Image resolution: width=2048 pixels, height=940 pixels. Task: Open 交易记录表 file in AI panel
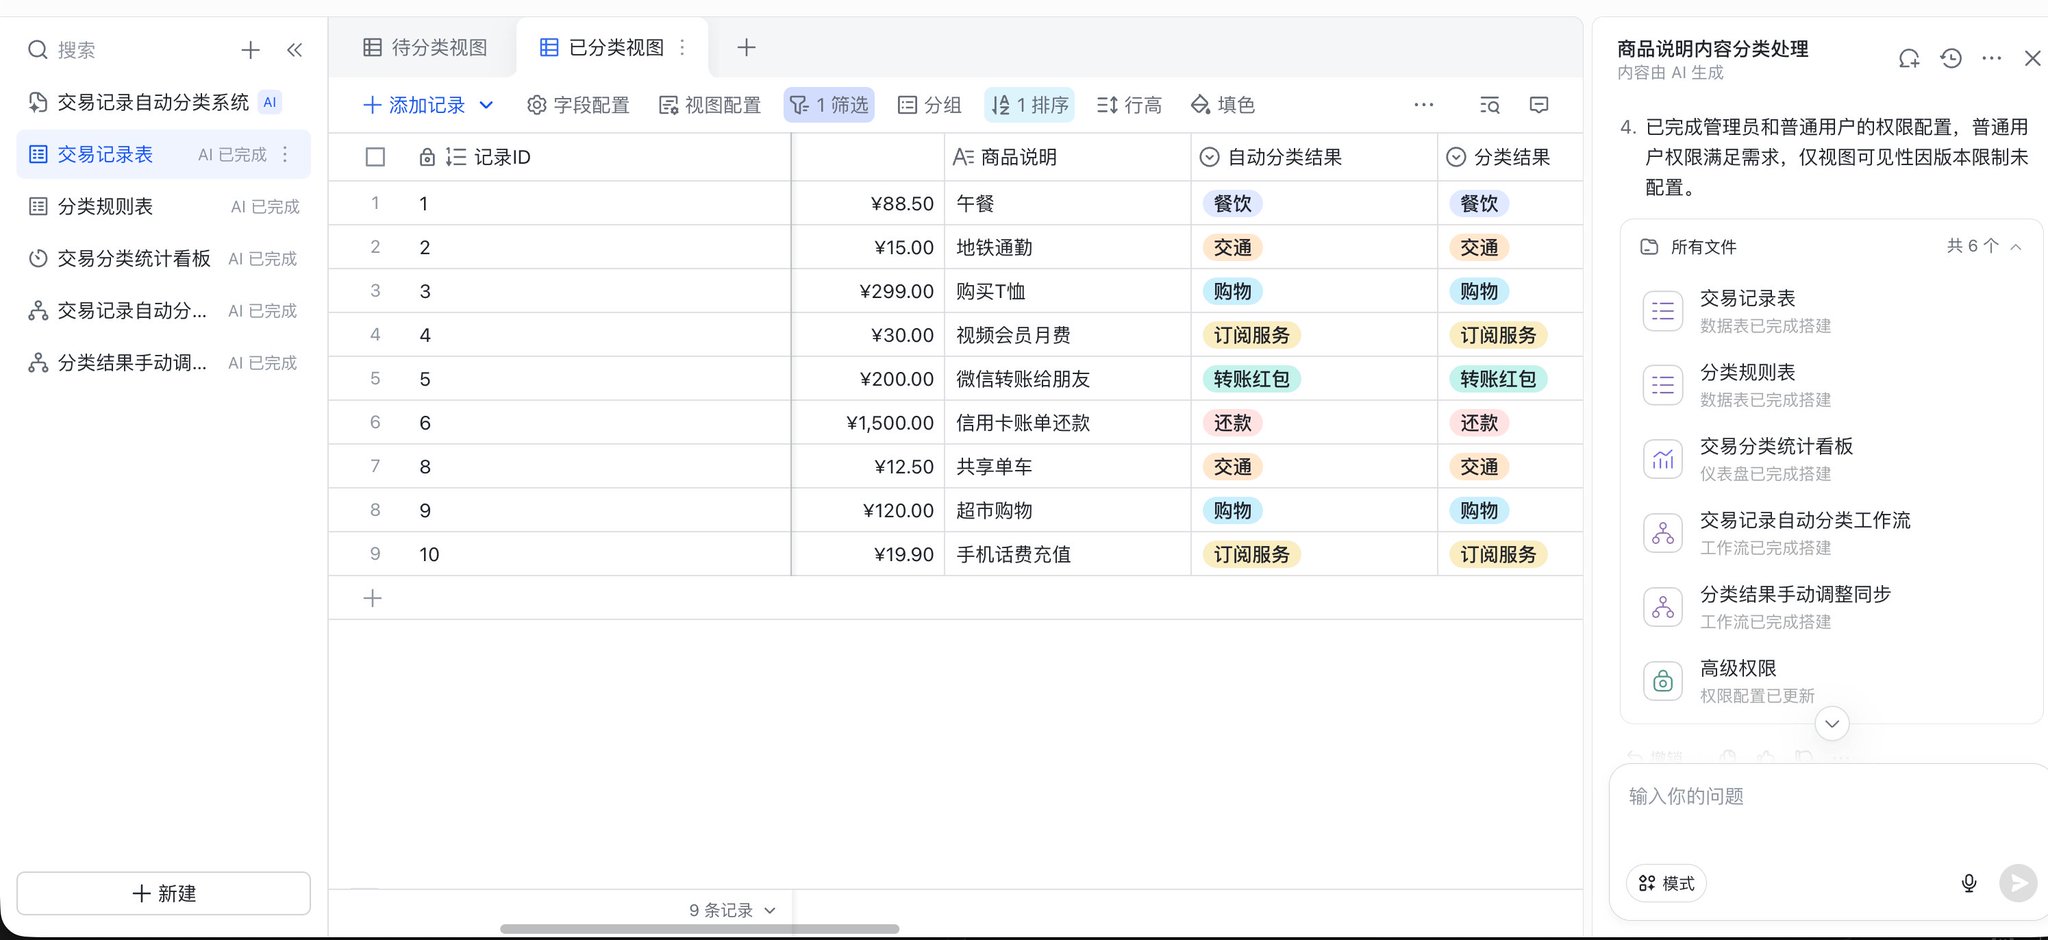1830,311
